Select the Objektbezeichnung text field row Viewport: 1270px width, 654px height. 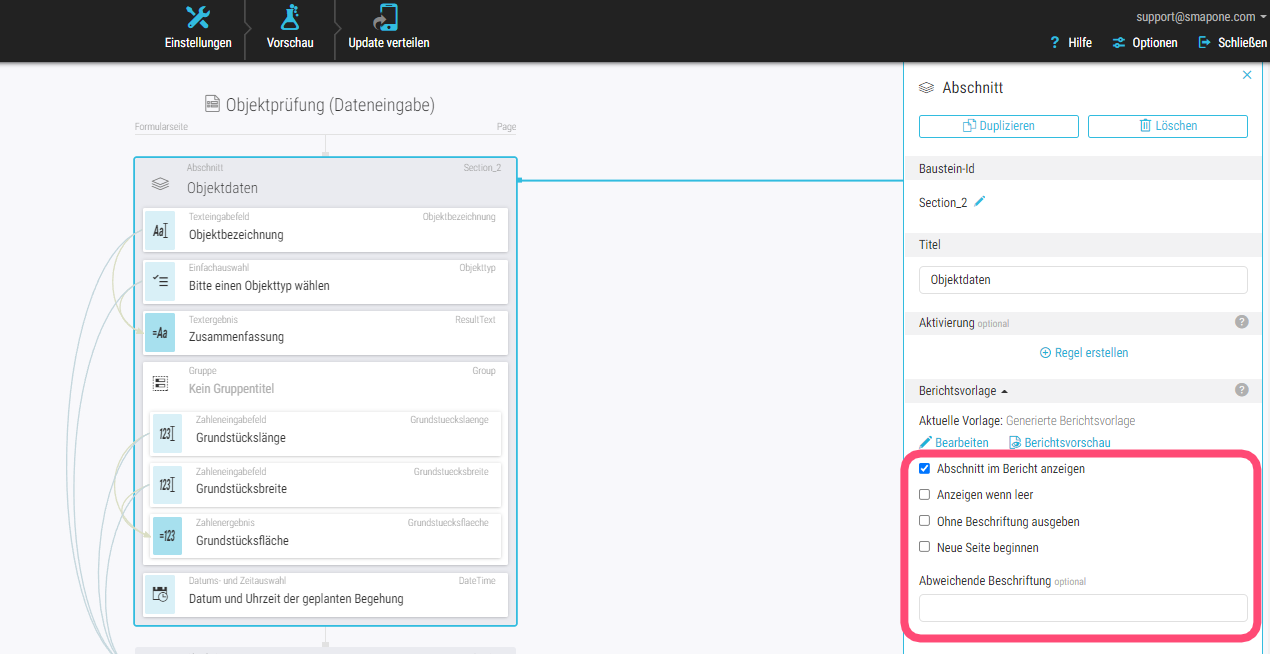pos(325,230)
